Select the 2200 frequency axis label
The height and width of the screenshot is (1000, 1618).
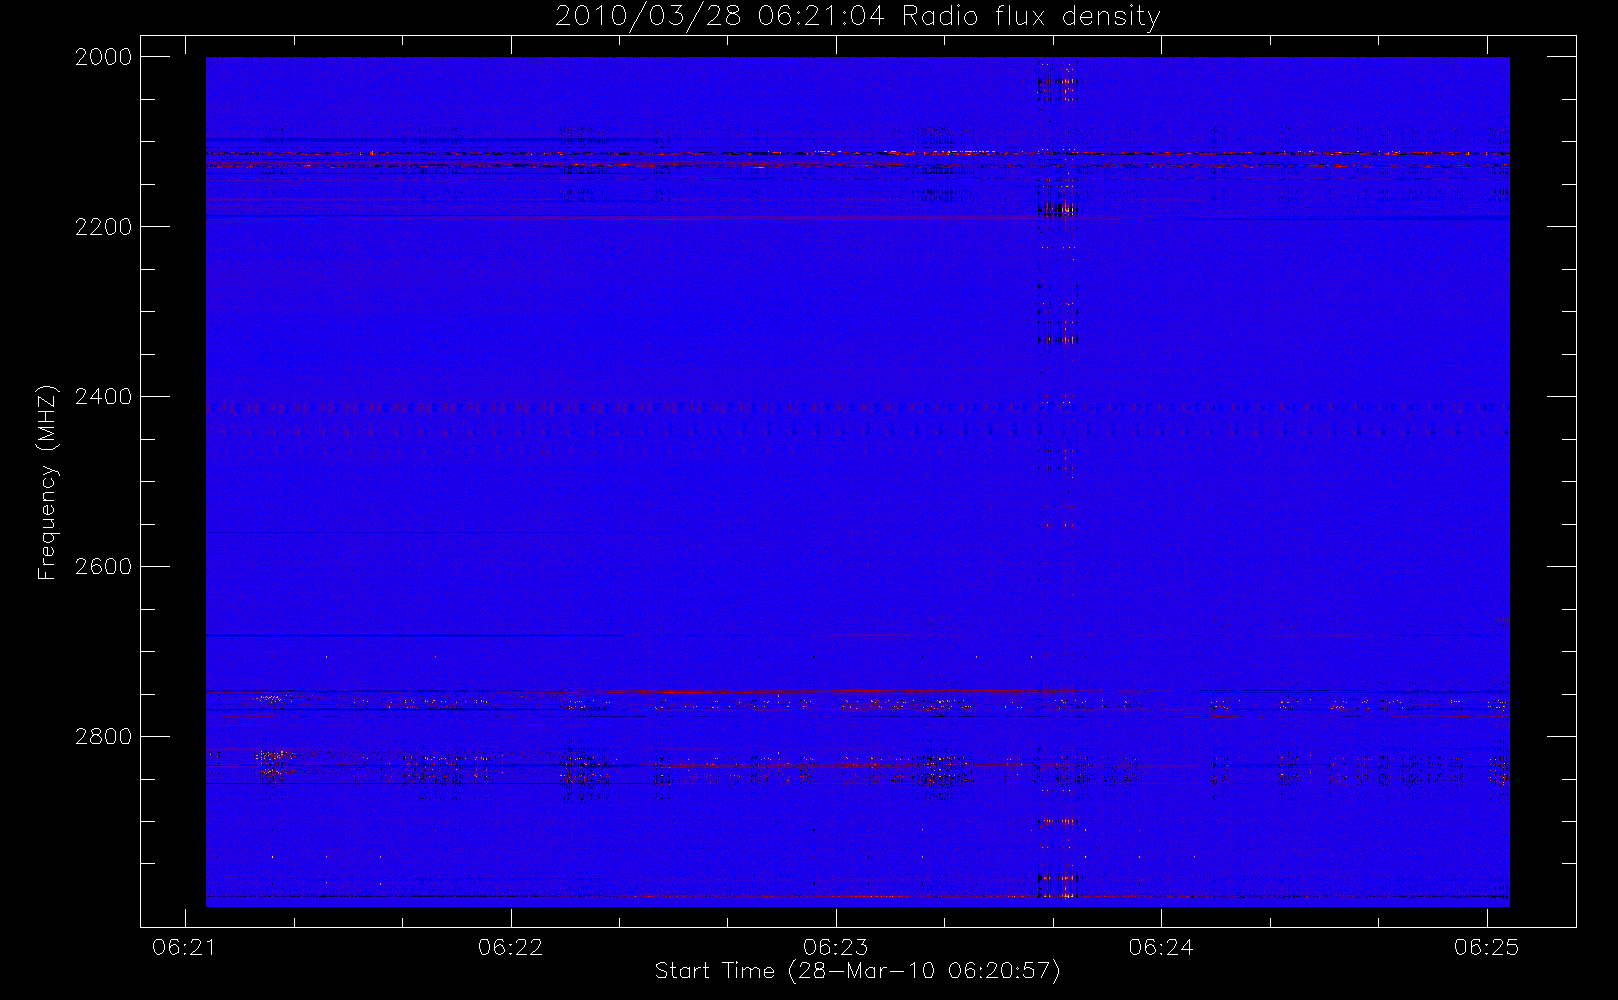104,227
